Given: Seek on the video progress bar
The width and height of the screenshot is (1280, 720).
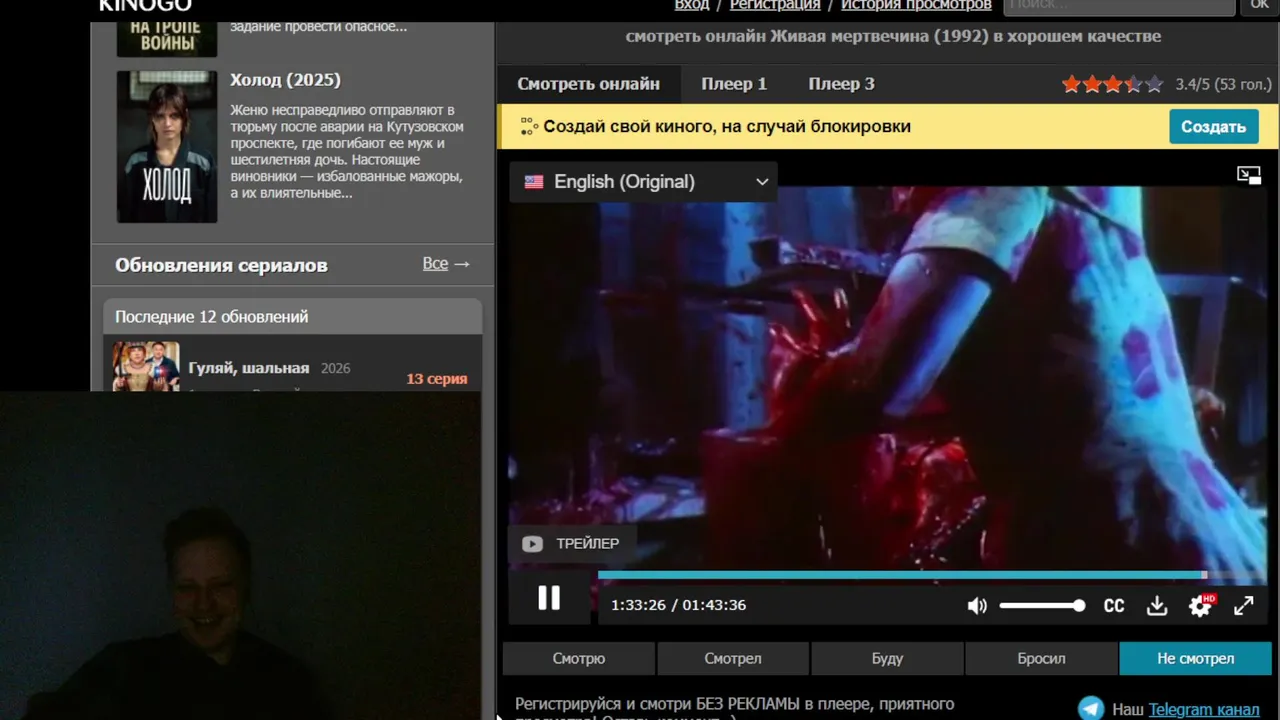Looking at the screenshot, I should (x=932, y=575).
